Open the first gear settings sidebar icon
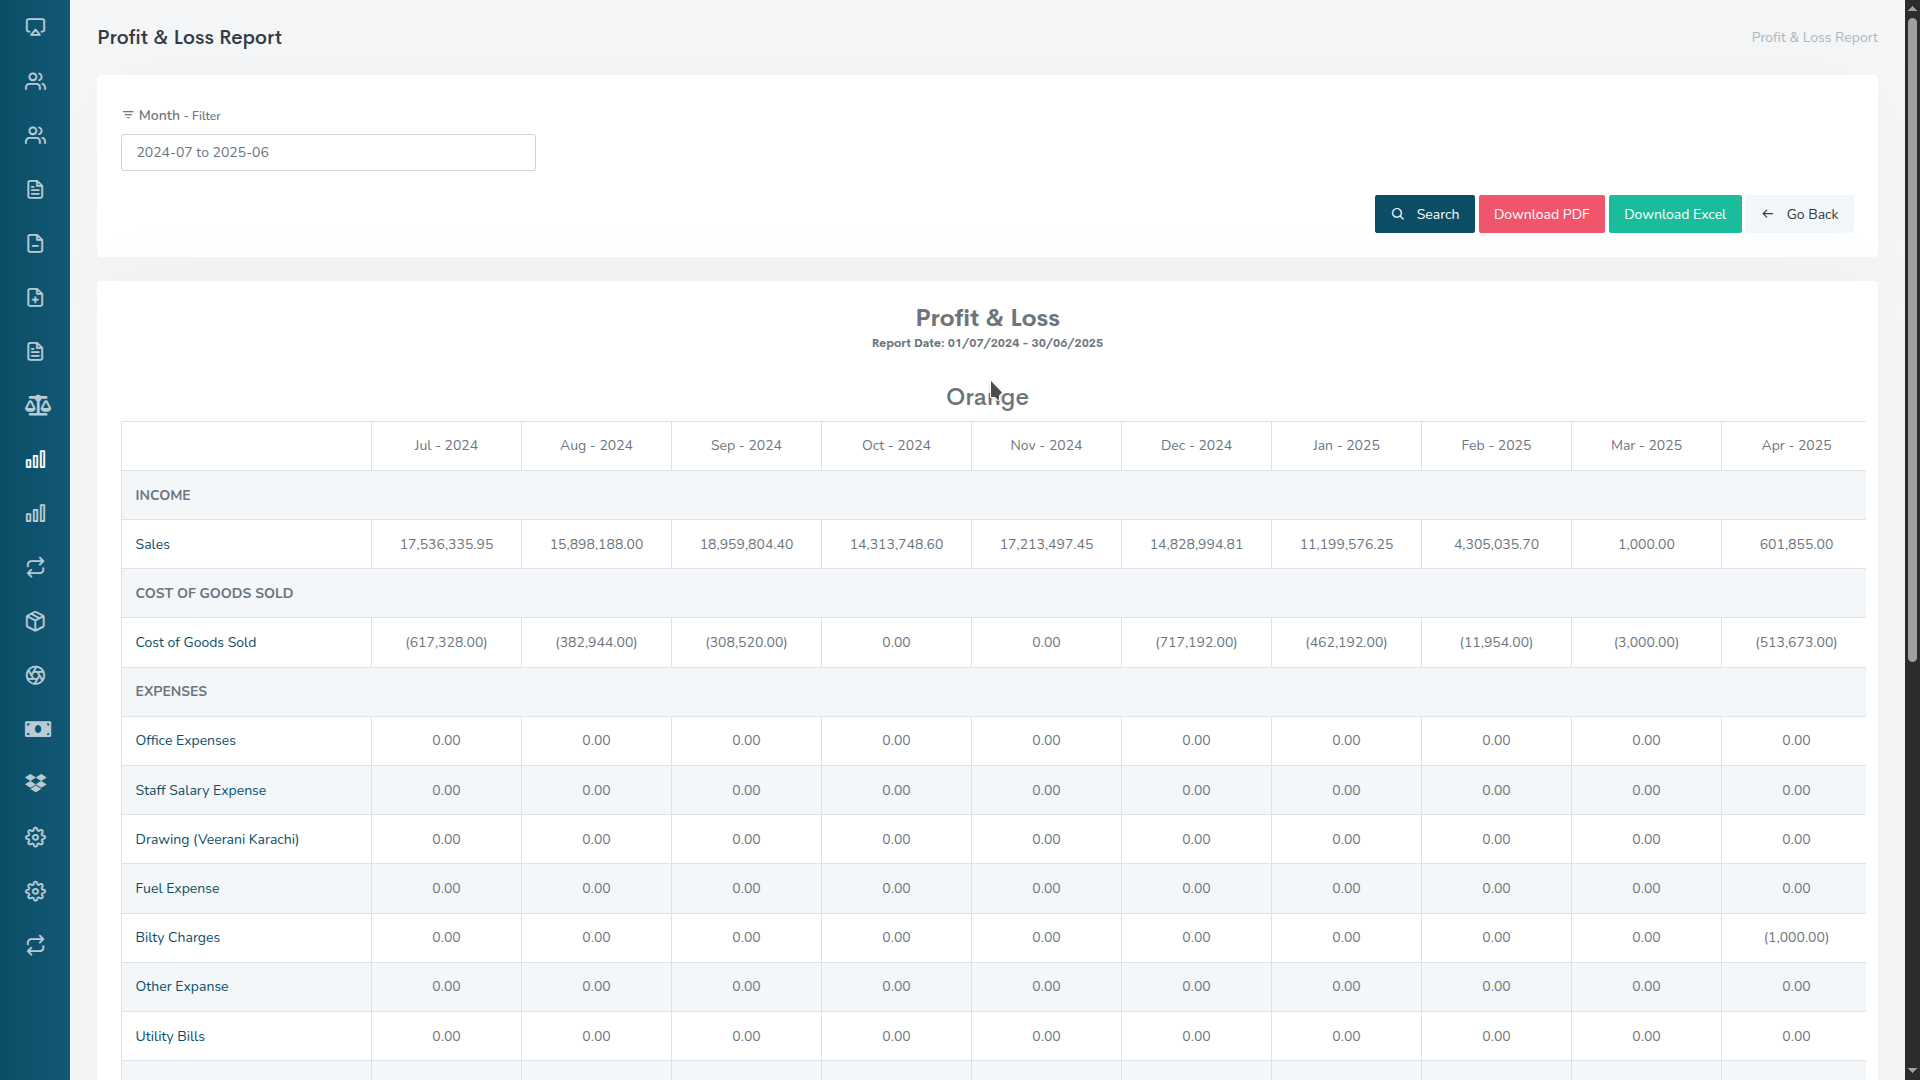 pyautogui.click(x=36, y=837)
